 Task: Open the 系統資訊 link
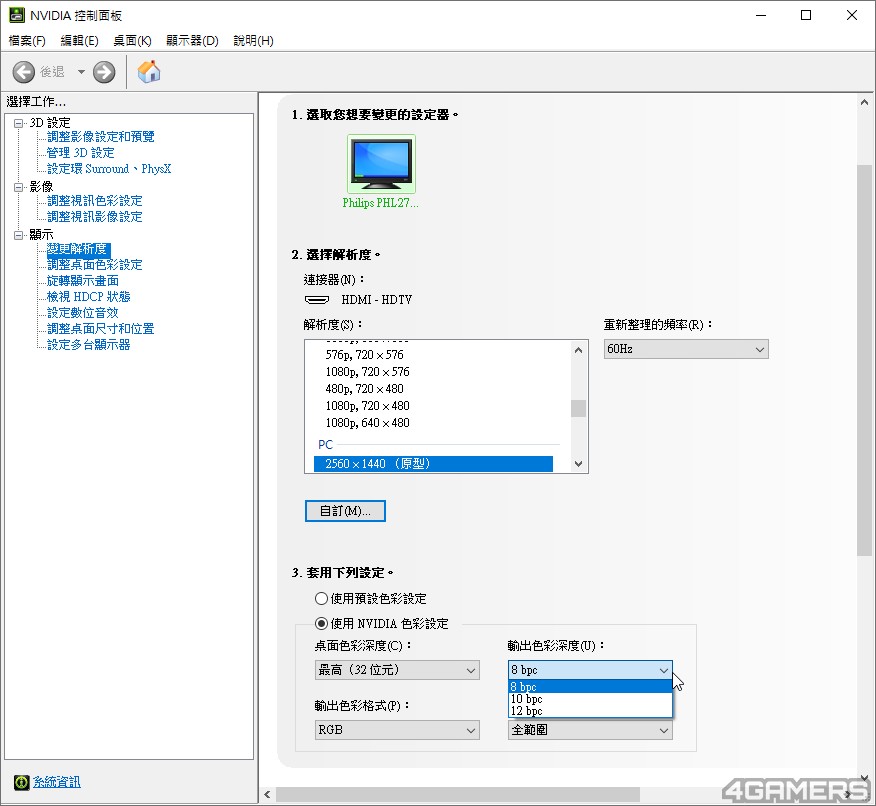(56, 782)
